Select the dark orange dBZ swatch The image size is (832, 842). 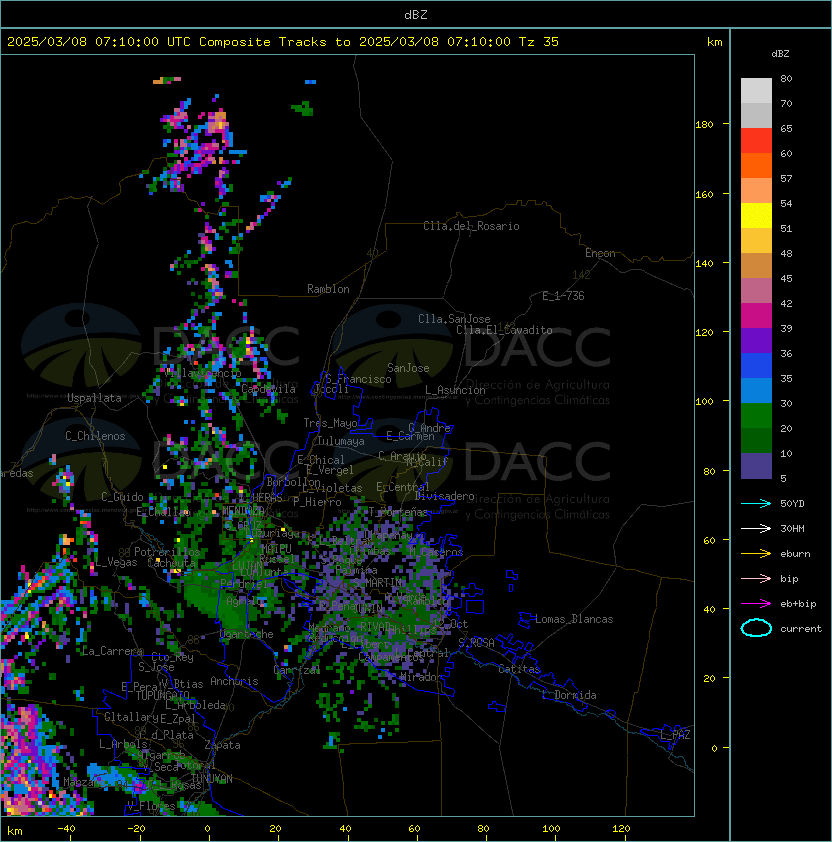coord(756,166)
